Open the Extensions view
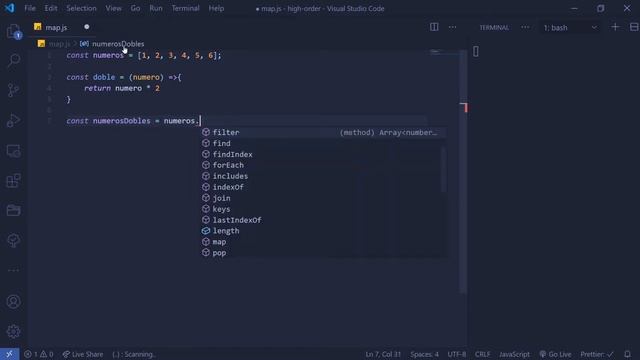Viewport: 640px width, 360px height. click(13, 180)
